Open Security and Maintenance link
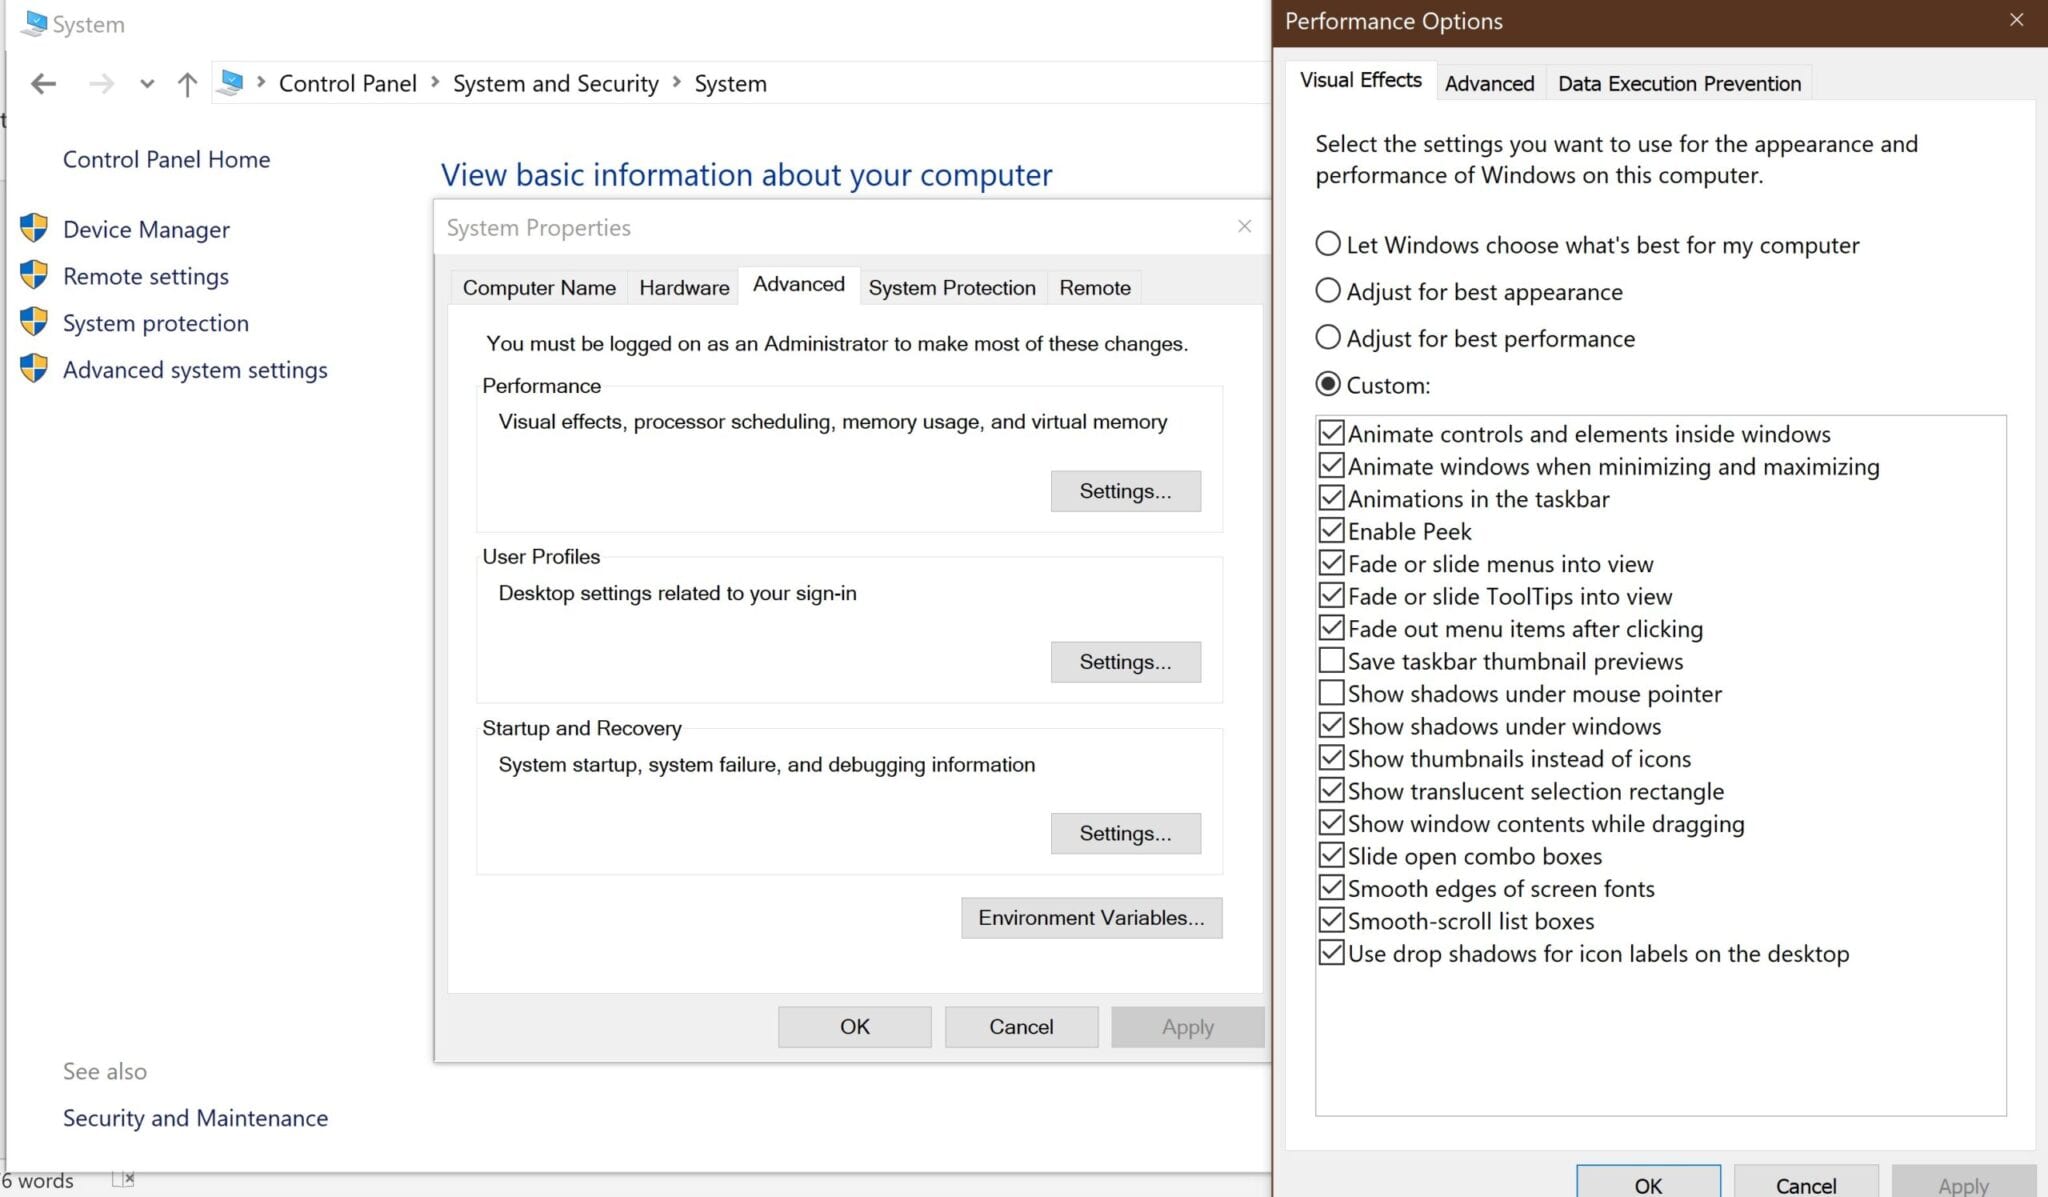The width and height of the screenshot is (2048, 1197). point(195,1118)
